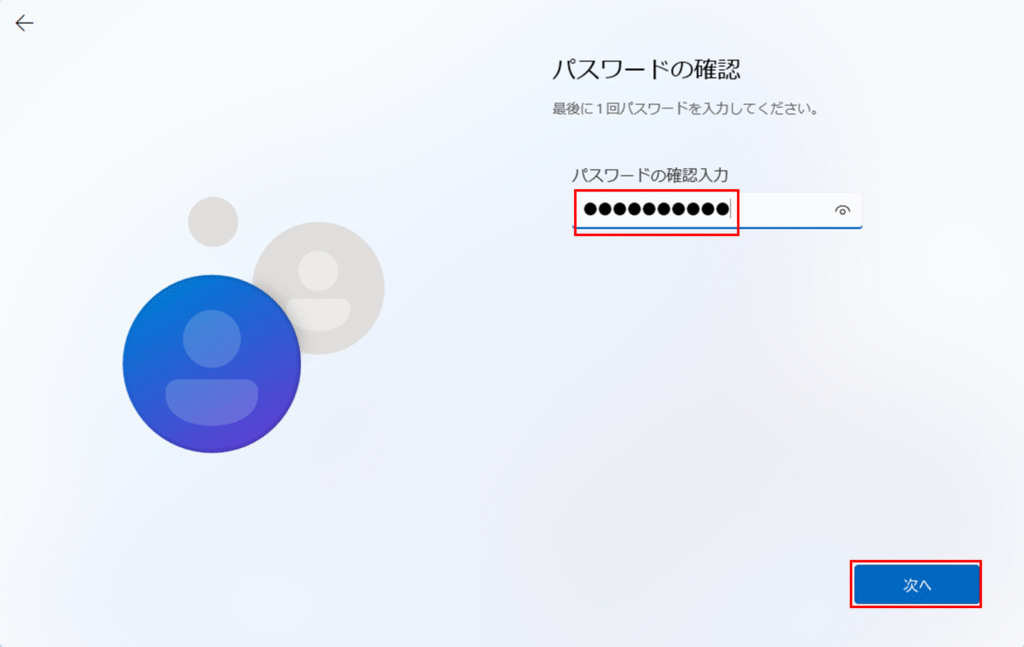Click the パスワードの確認 heading

pyautogui.click(x=647, y=69)
